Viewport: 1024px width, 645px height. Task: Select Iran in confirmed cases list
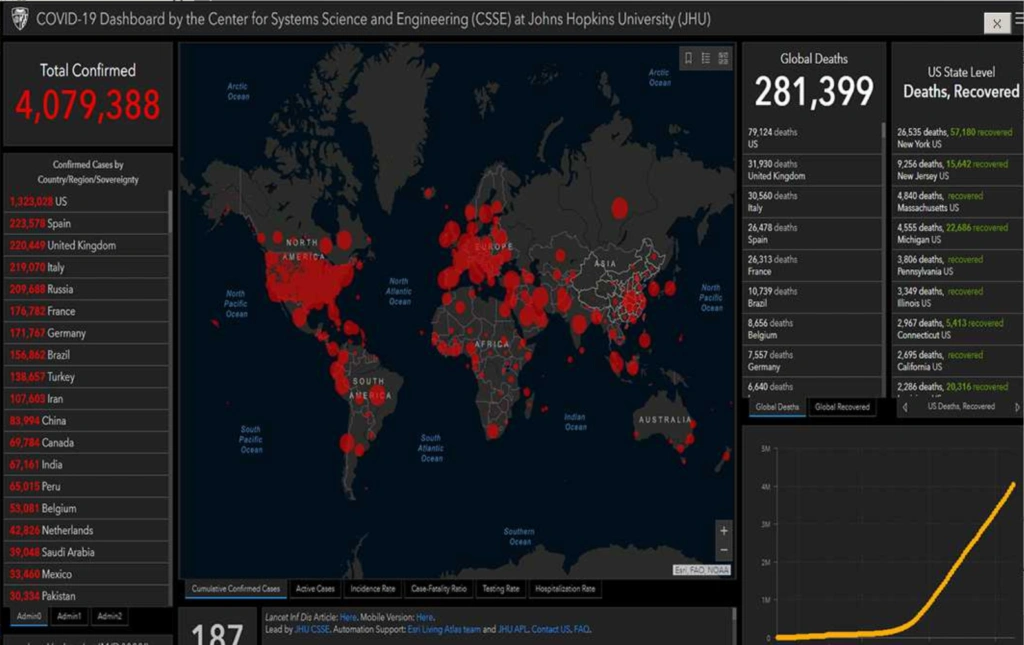86,399
